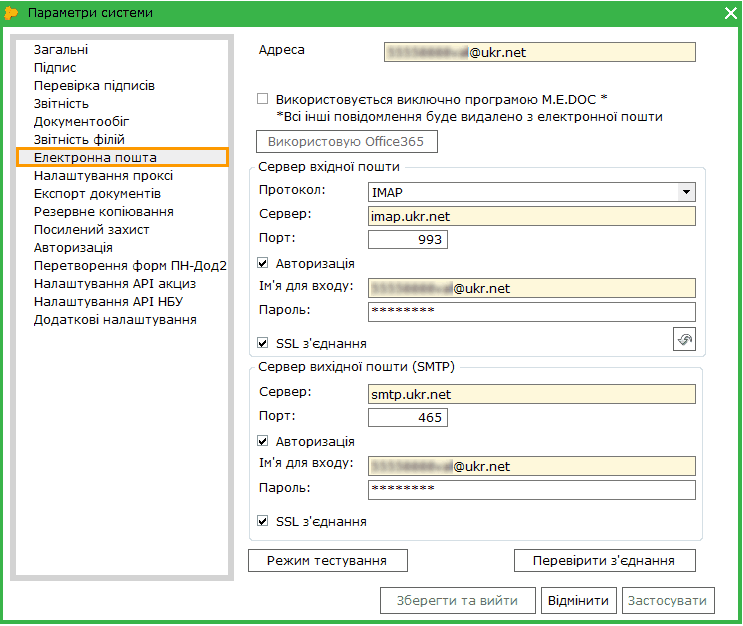Screen dimensions: 743x626
Task: Open the Підпис settings section
Action: tap(55, 67)
